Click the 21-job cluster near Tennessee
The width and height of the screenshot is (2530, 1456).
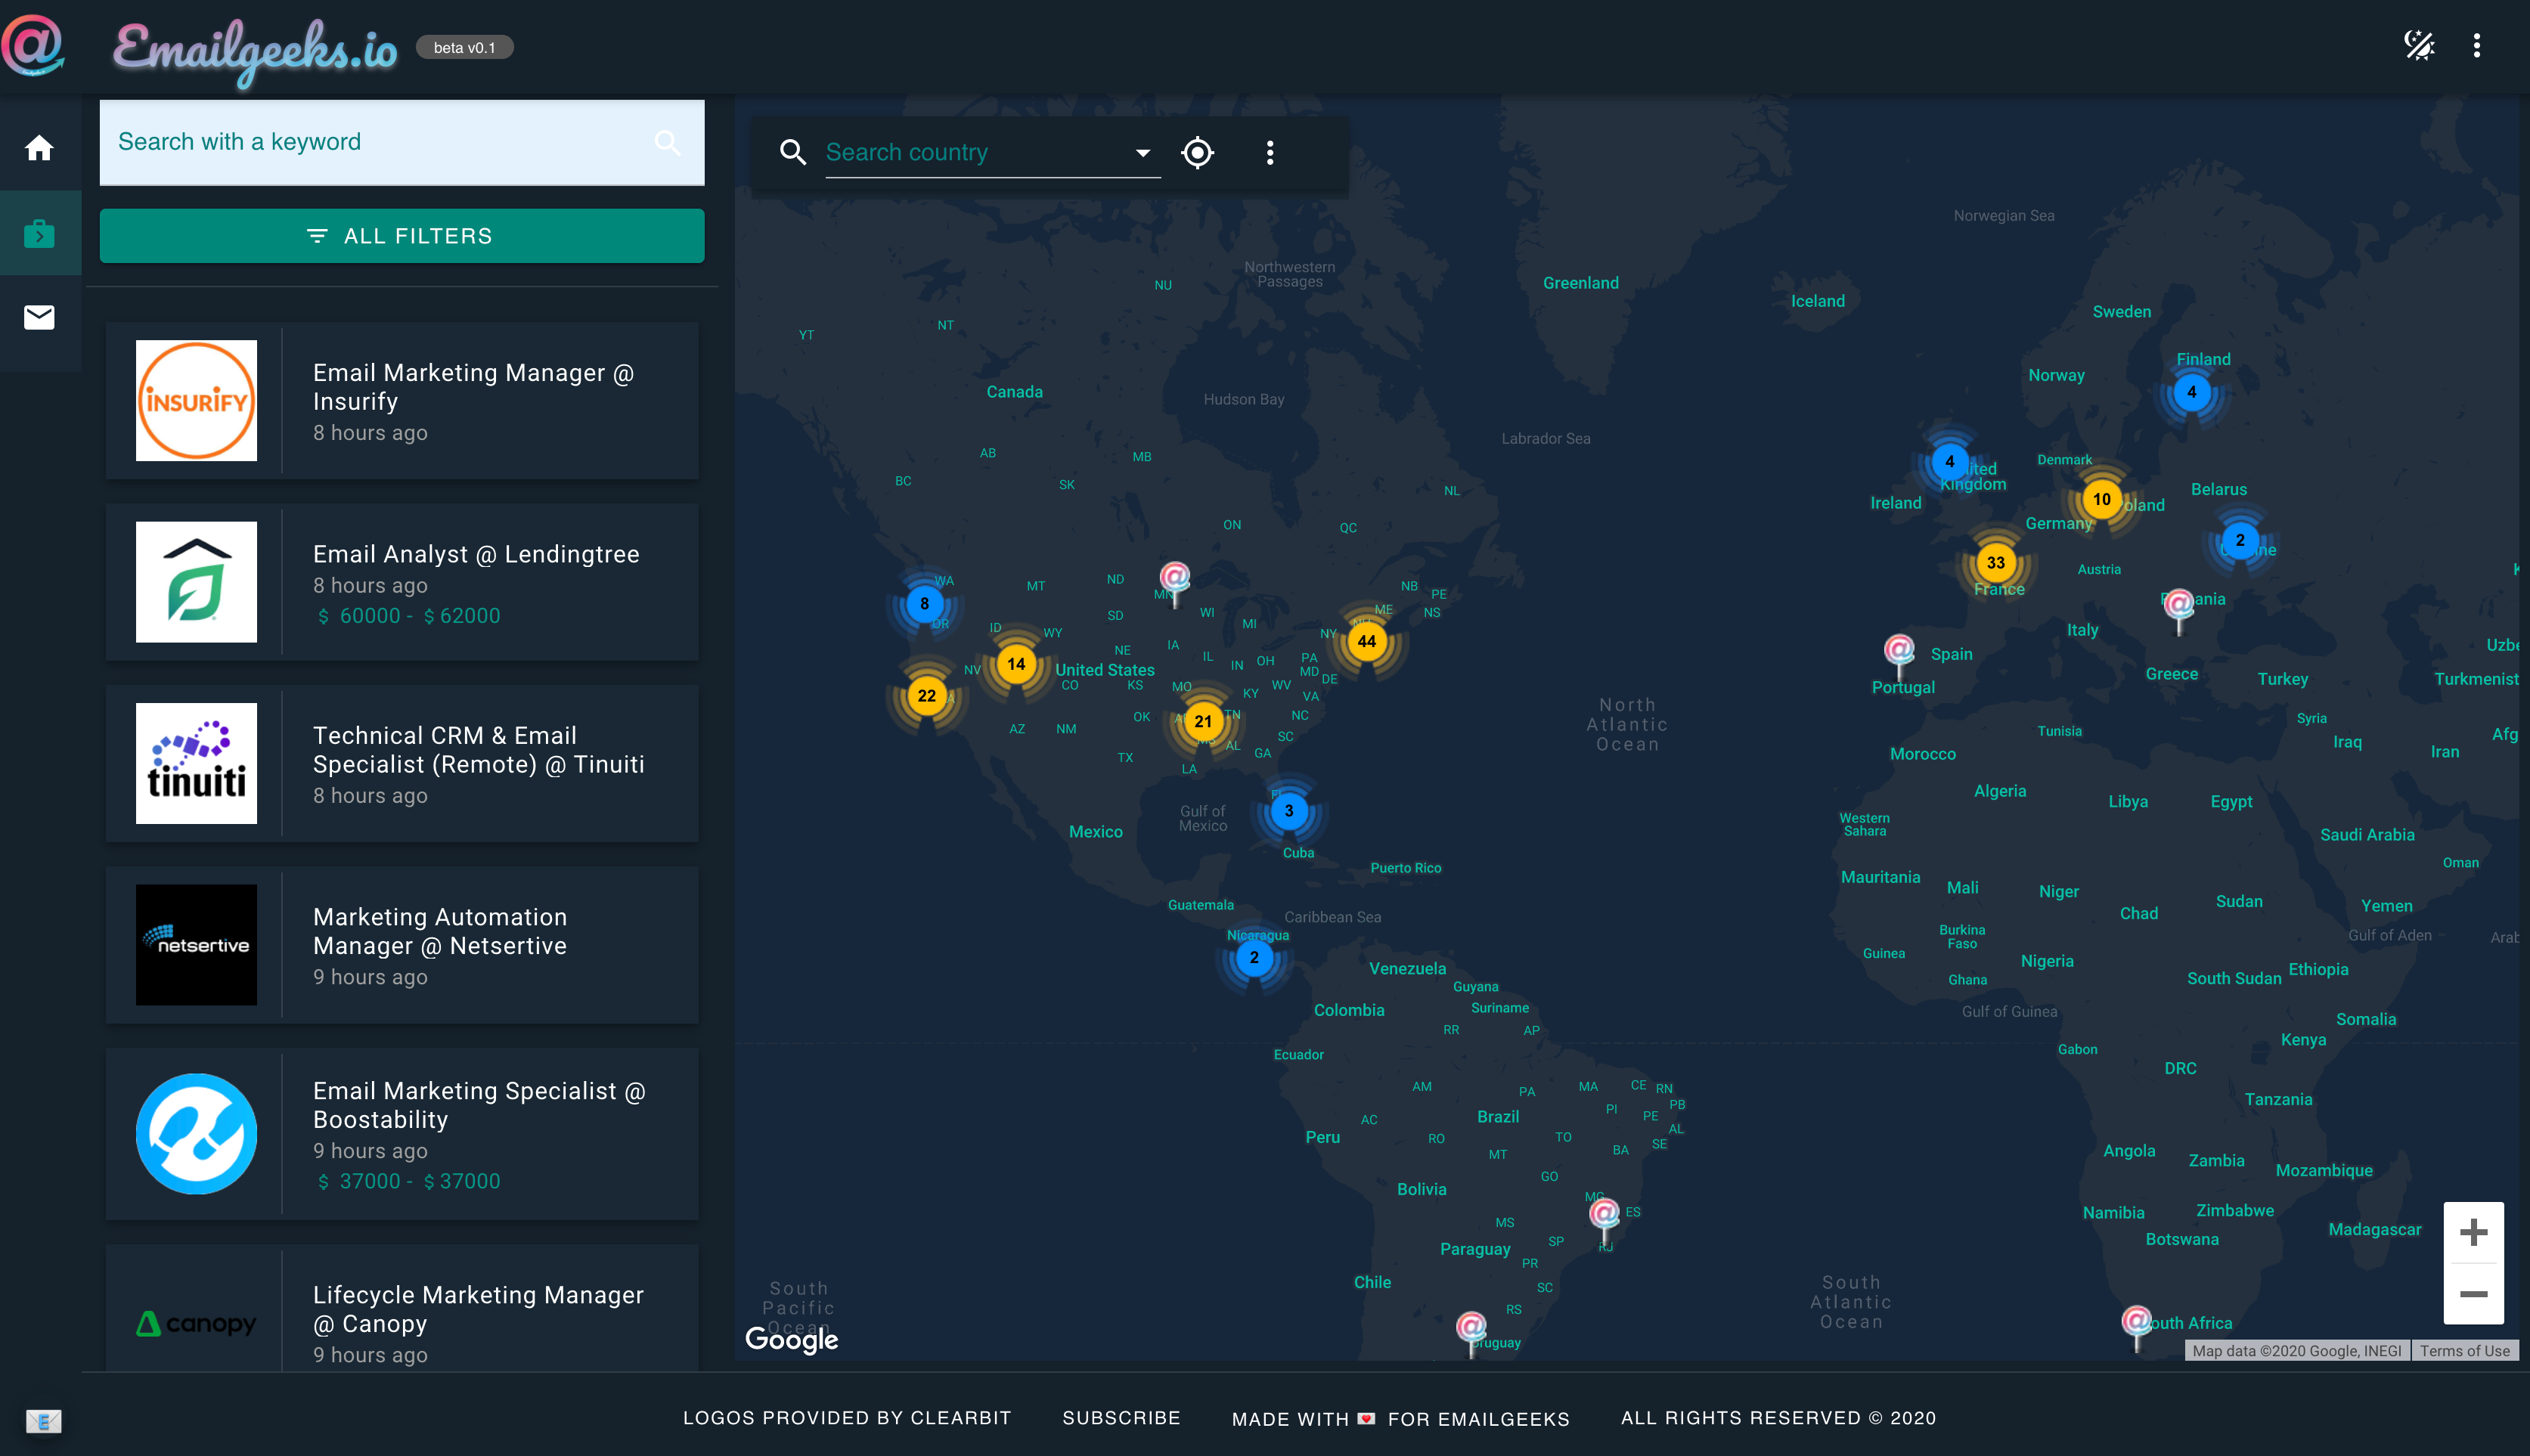click(1203, 721)
